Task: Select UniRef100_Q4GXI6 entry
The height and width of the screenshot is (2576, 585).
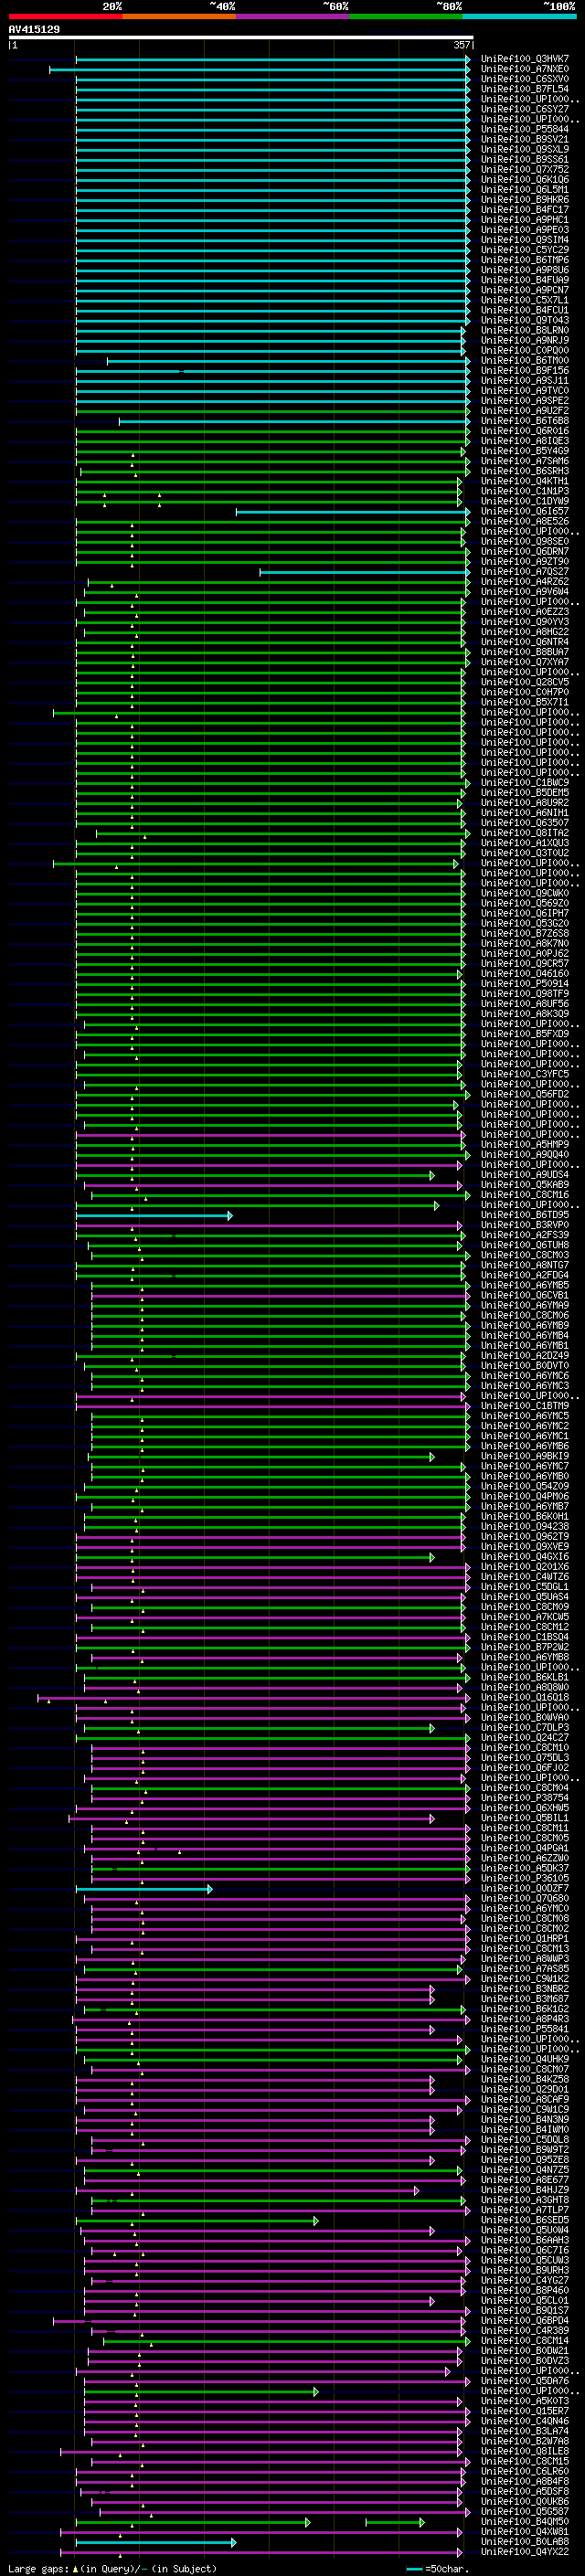Action: (x=525, y=1557)
